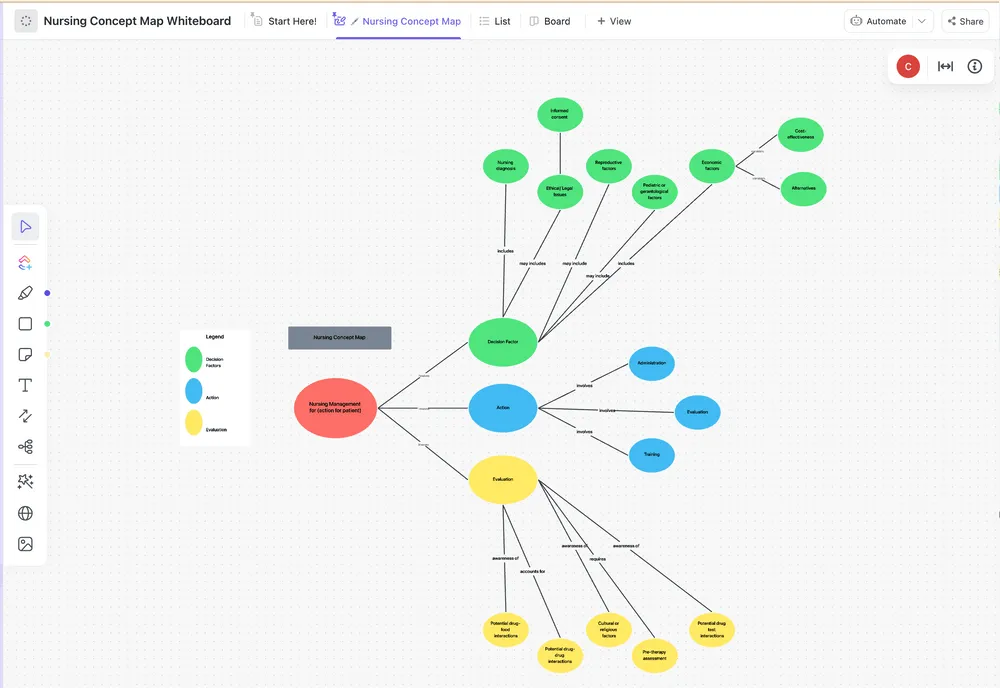Open the Board tab
This screenshot has height=688, width=1000.
tap(550, 21)
